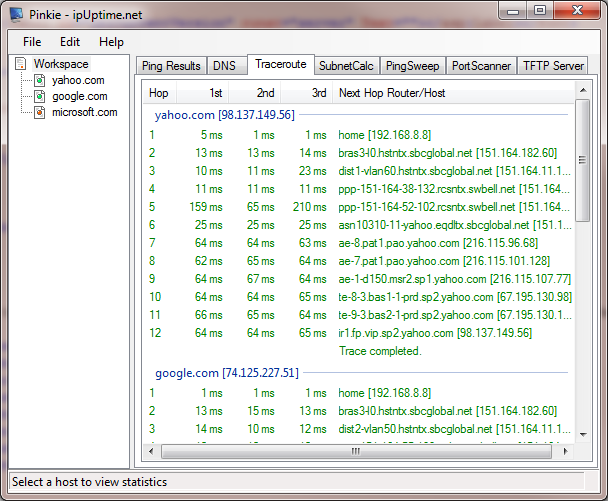The height and width of the screenshot is (501, 608).
Task: Click the 159 ms value in hop 5
Action: [x=206, y=207]
